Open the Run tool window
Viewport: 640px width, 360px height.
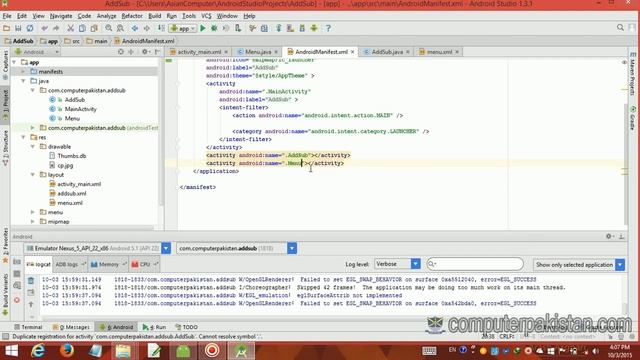[154, 327]
